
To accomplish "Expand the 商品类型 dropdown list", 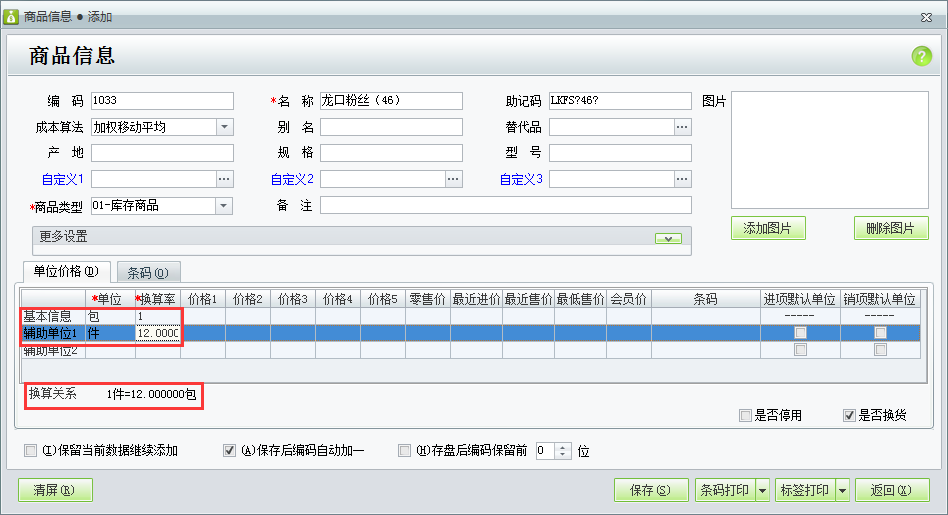I will (224, 206).
